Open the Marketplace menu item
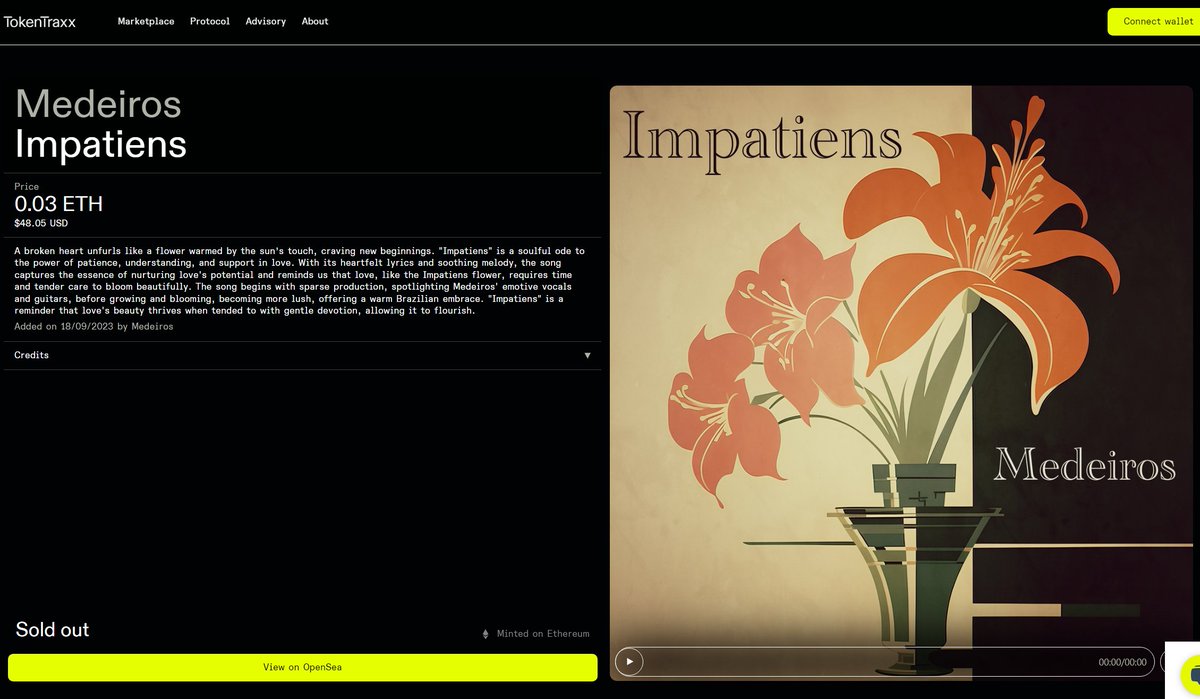 [146, 21]
